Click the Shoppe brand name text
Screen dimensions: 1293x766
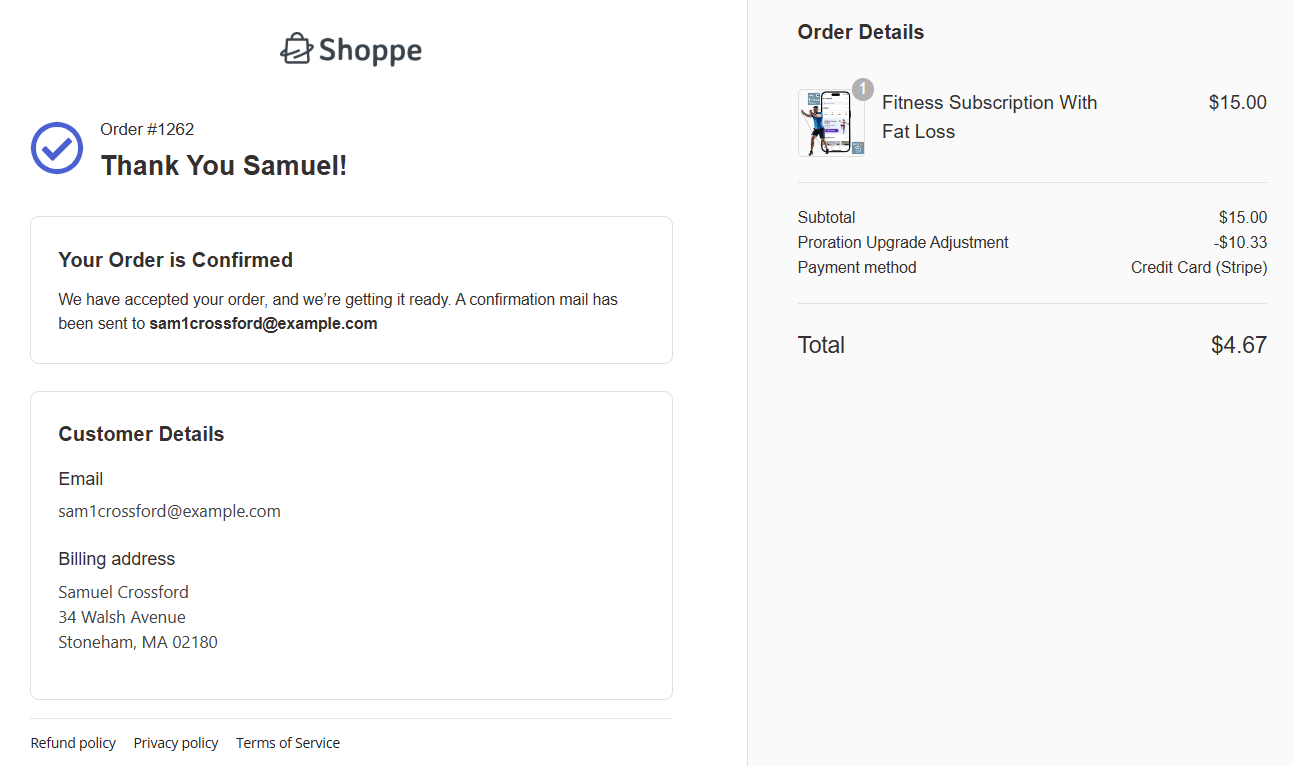370,50
